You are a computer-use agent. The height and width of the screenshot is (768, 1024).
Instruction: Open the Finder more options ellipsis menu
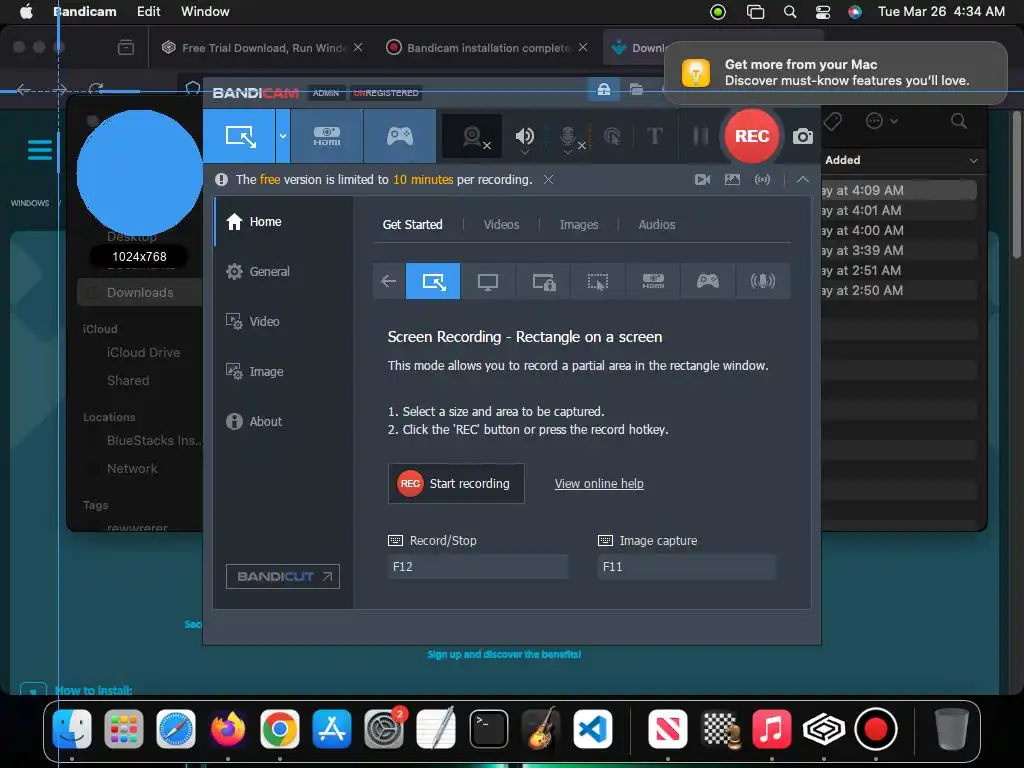pos(880,121)
